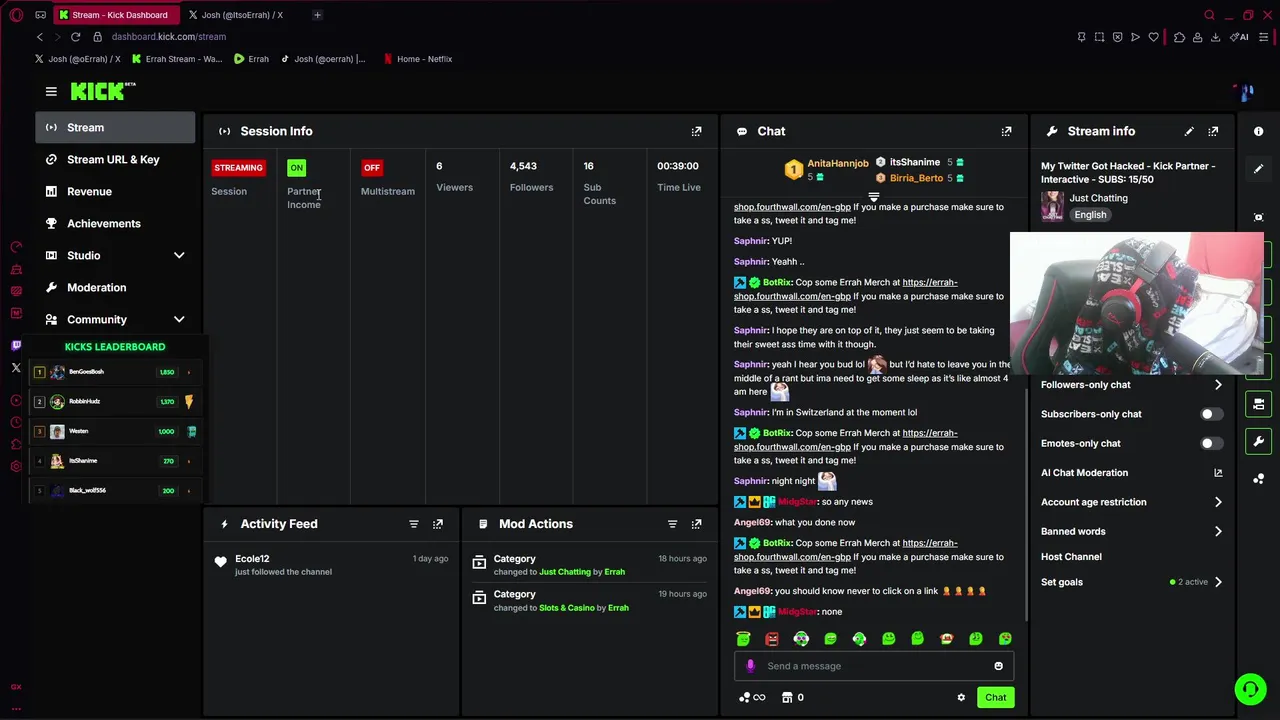
Task: Click in the Send a message field
Action: tap(875, 666)
